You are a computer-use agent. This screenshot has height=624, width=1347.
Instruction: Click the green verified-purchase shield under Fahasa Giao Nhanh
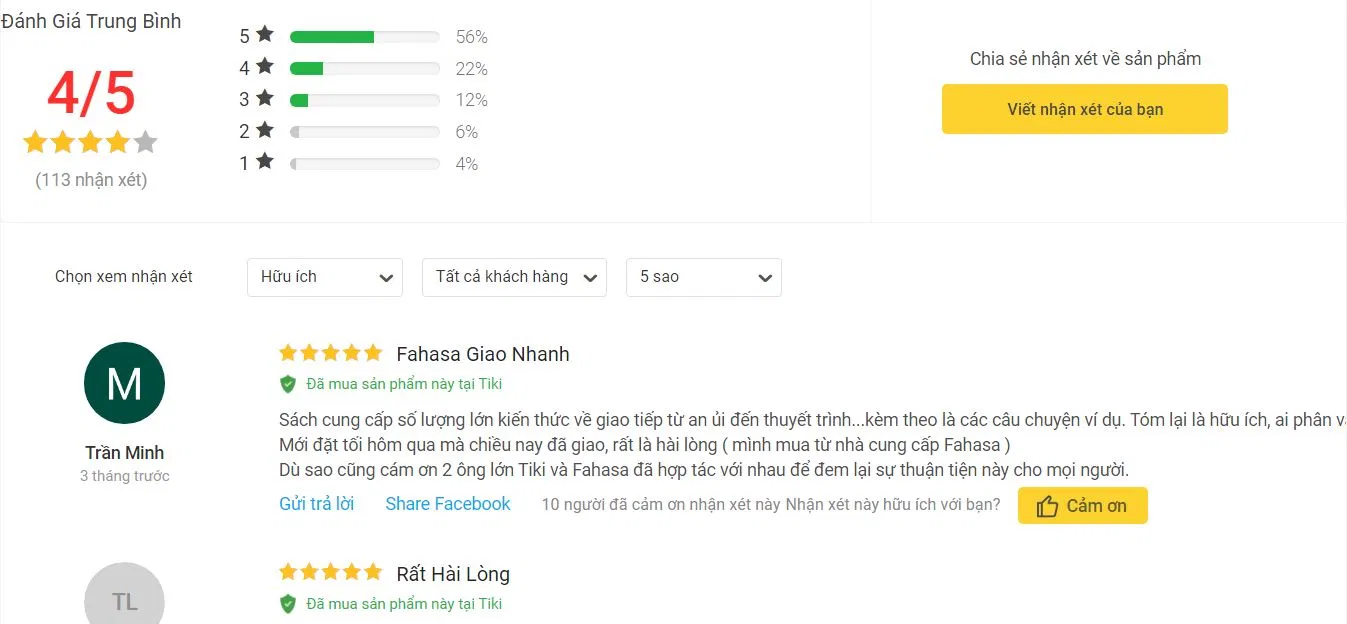(289, 384)
